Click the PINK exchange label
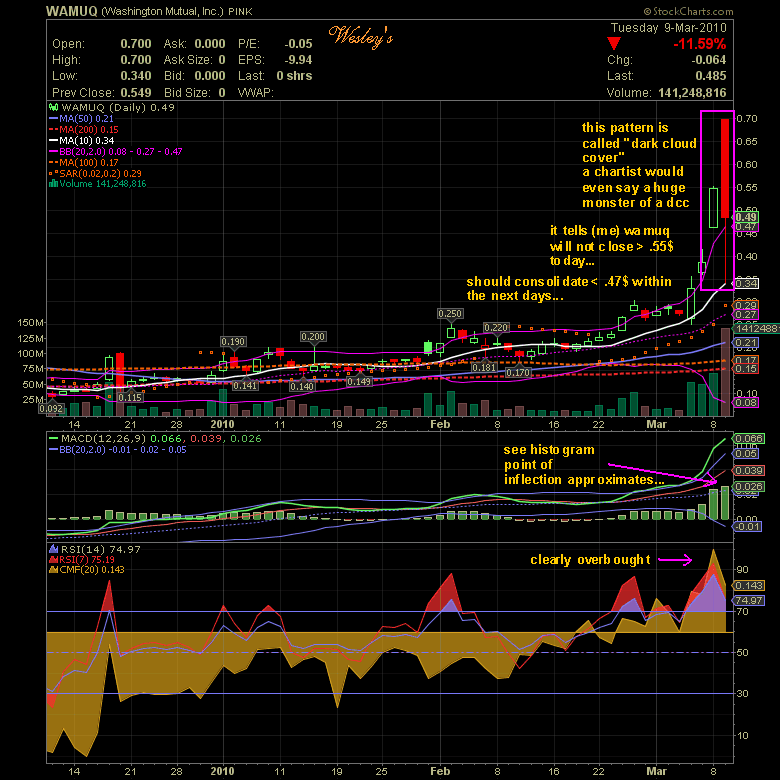The image size is (780, 780). [x=240, y=11]
